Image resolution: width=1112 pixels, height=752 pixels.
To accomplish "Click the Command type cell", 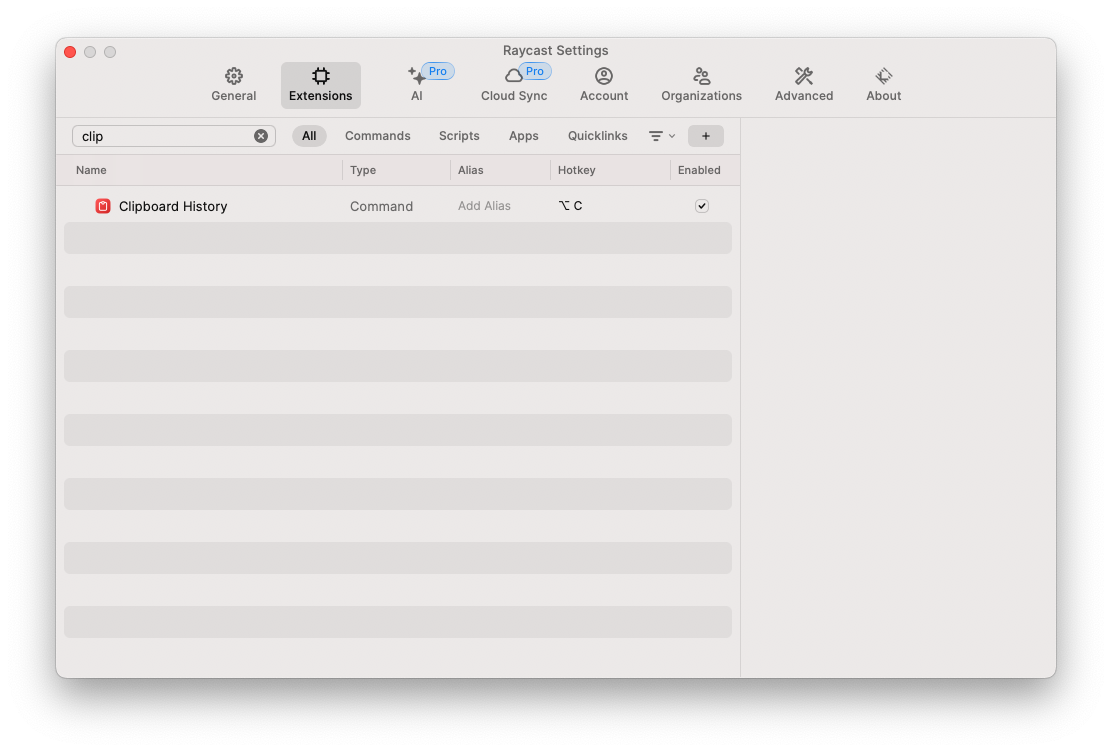I will tap(382, 206).
